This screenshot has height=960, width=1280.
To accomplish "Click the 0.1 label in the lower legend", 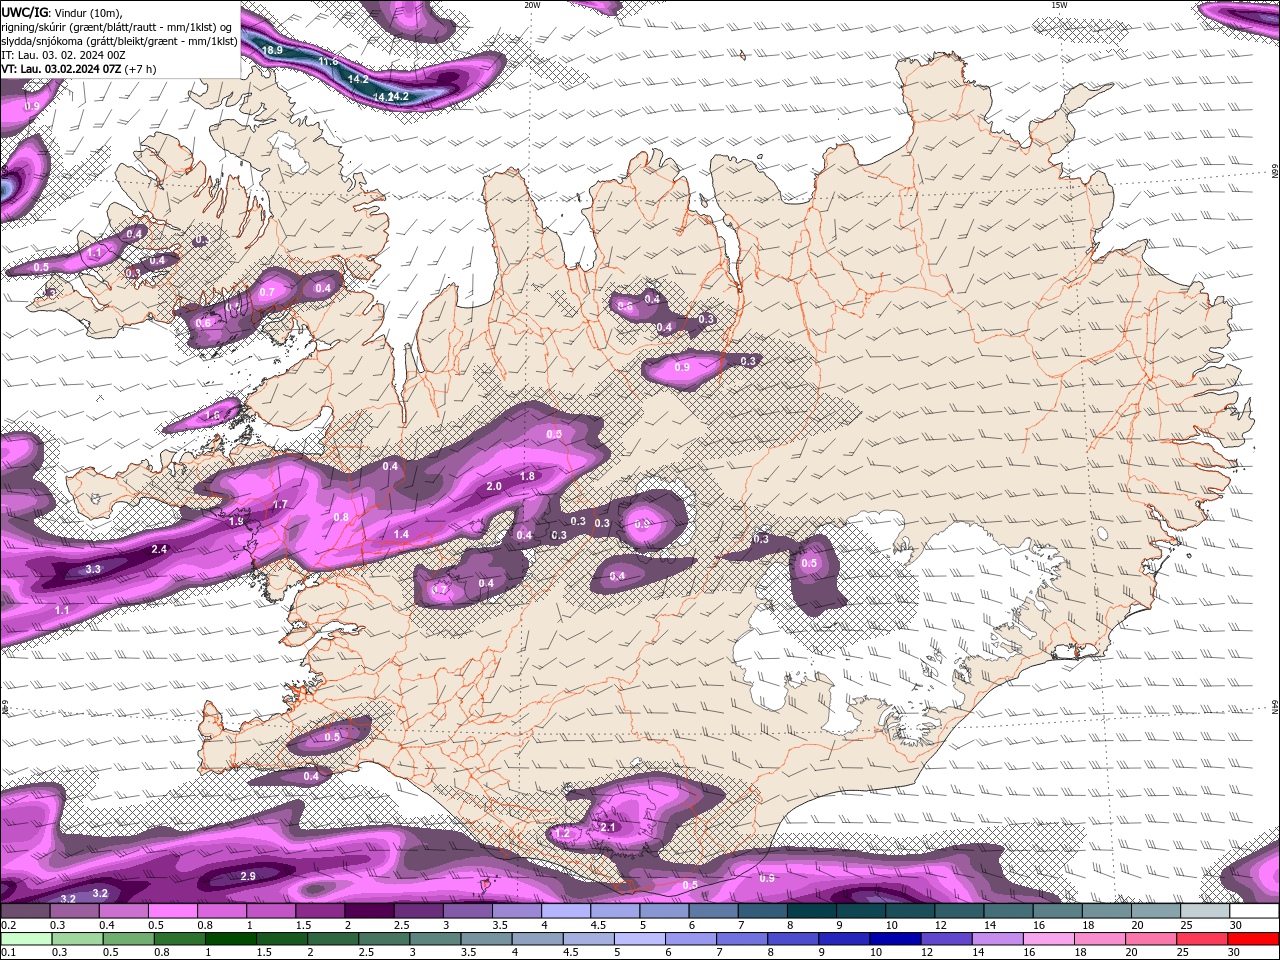I will coord(9,953).
